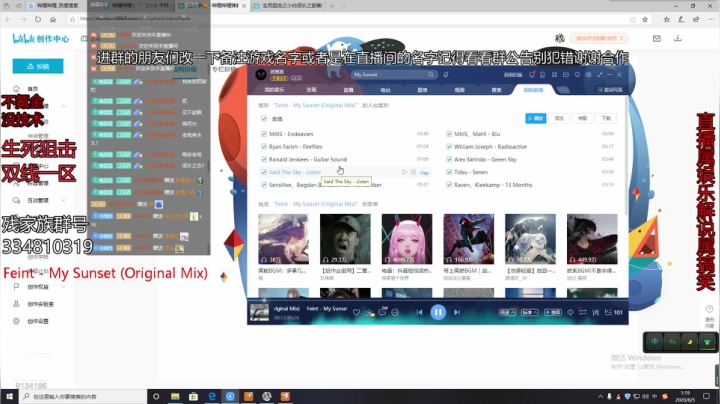Uncheck Alex Skrindo - Green Sky checkbox
Screen dimensions: 720x404
(449, 159)
